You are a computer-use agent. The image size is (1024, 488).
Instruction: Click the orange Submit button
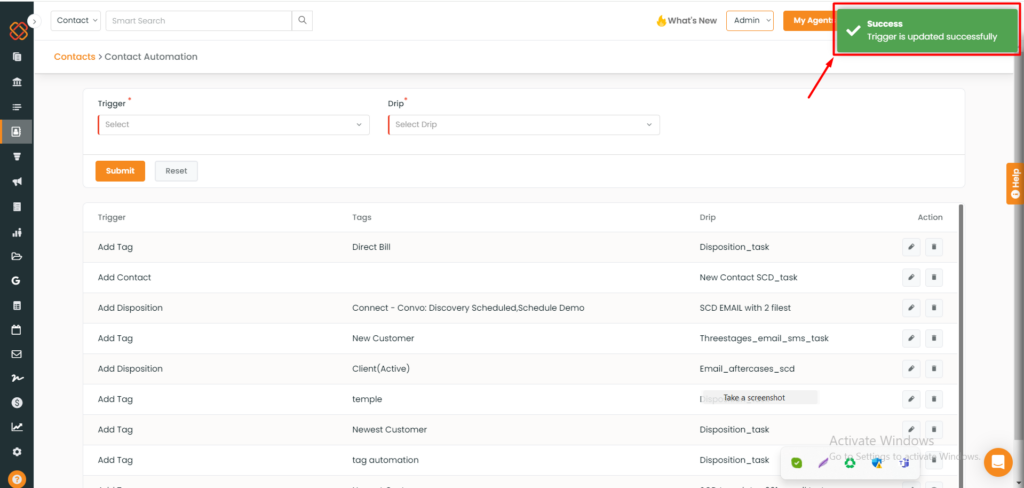click(x=120, y=171)
